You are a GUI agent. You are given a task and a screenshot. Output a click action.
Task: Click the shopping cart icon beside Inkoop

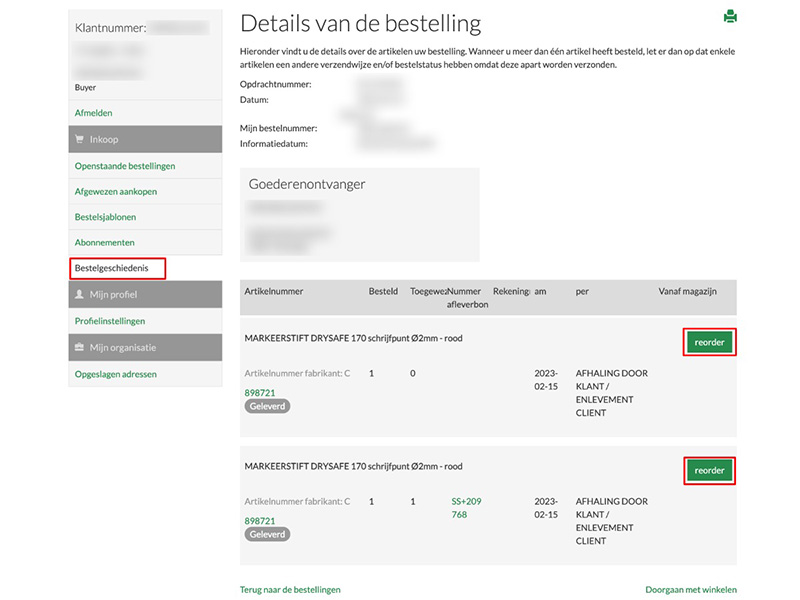point(80,139)
